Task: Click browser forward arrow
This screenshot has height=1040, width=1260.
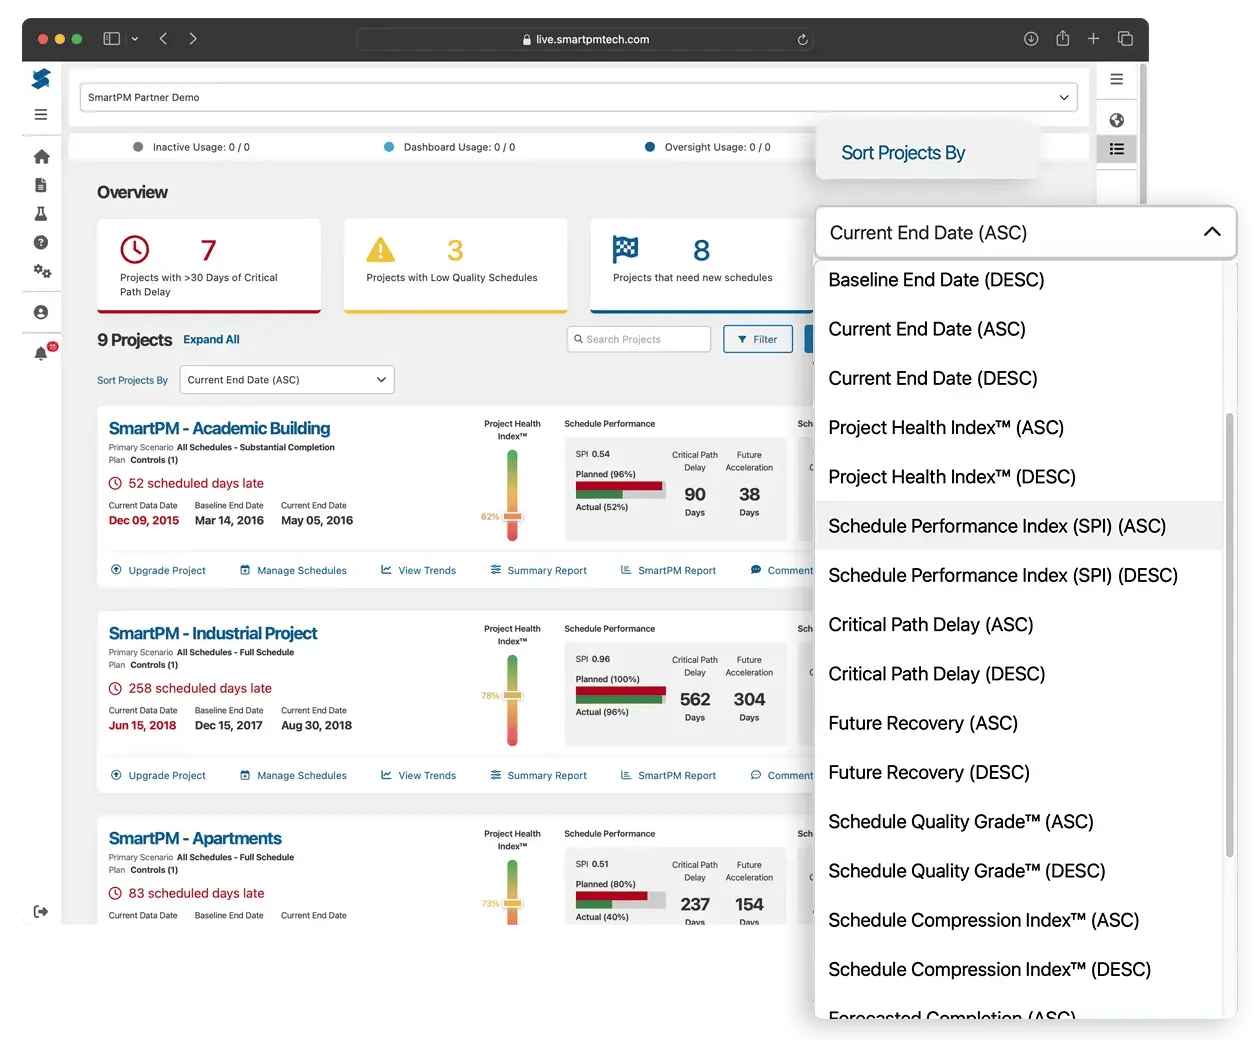Action: (x=193, y=39)
